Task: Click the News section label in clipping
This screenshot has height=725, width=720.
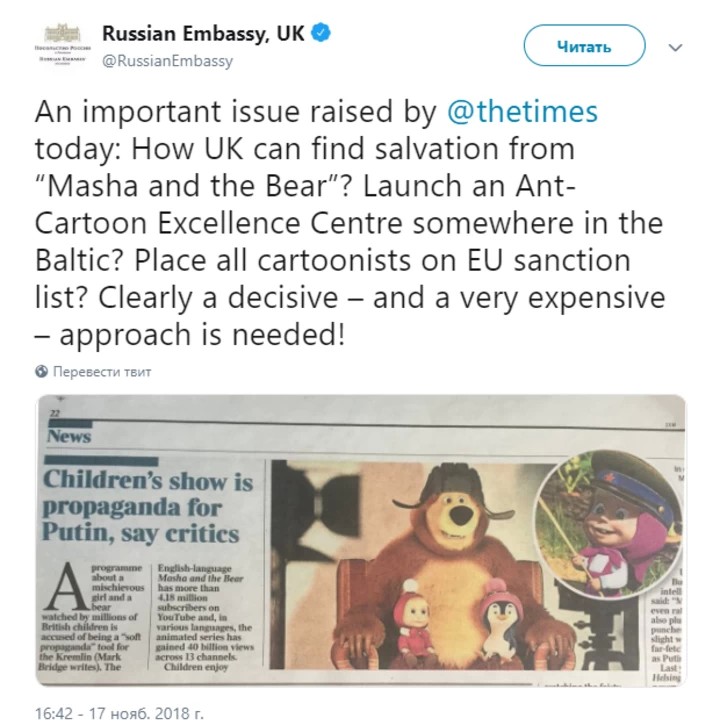Action: point(69,436)
